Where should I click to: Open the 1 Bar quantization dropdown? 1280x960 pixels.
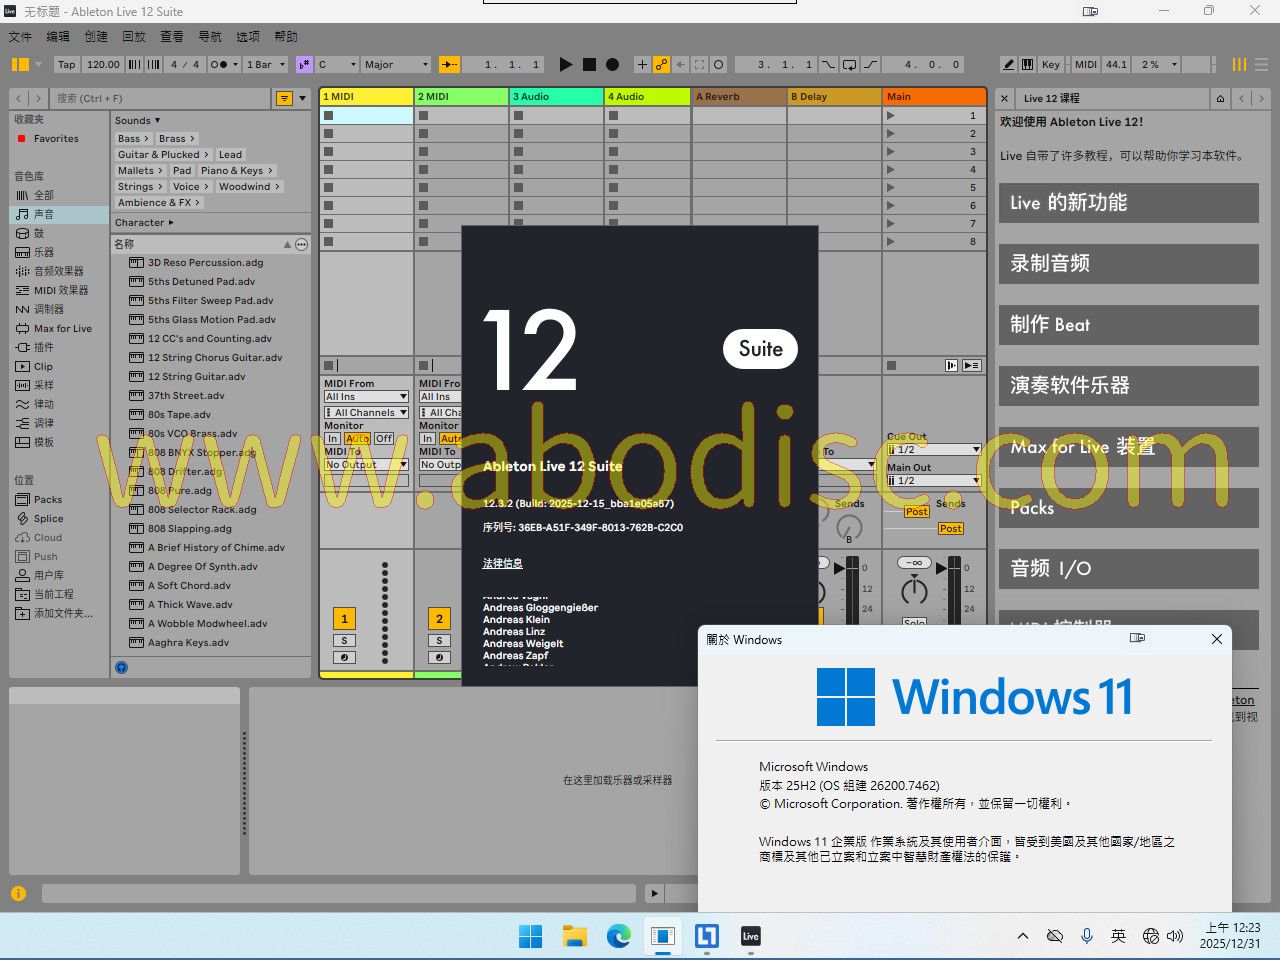[x=266, y=64]
